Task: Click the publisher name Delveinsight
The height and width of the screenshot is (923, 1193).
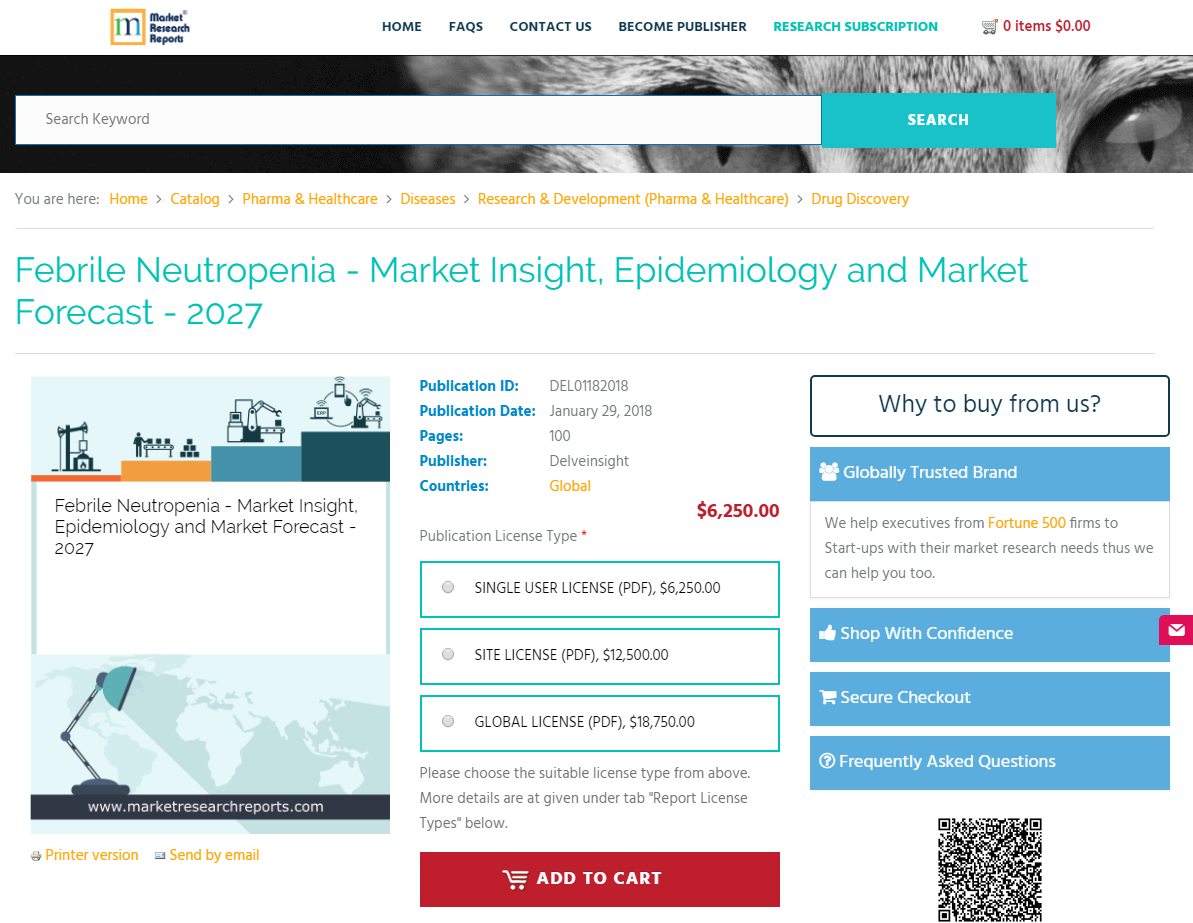Action: [x=589, y=461]
